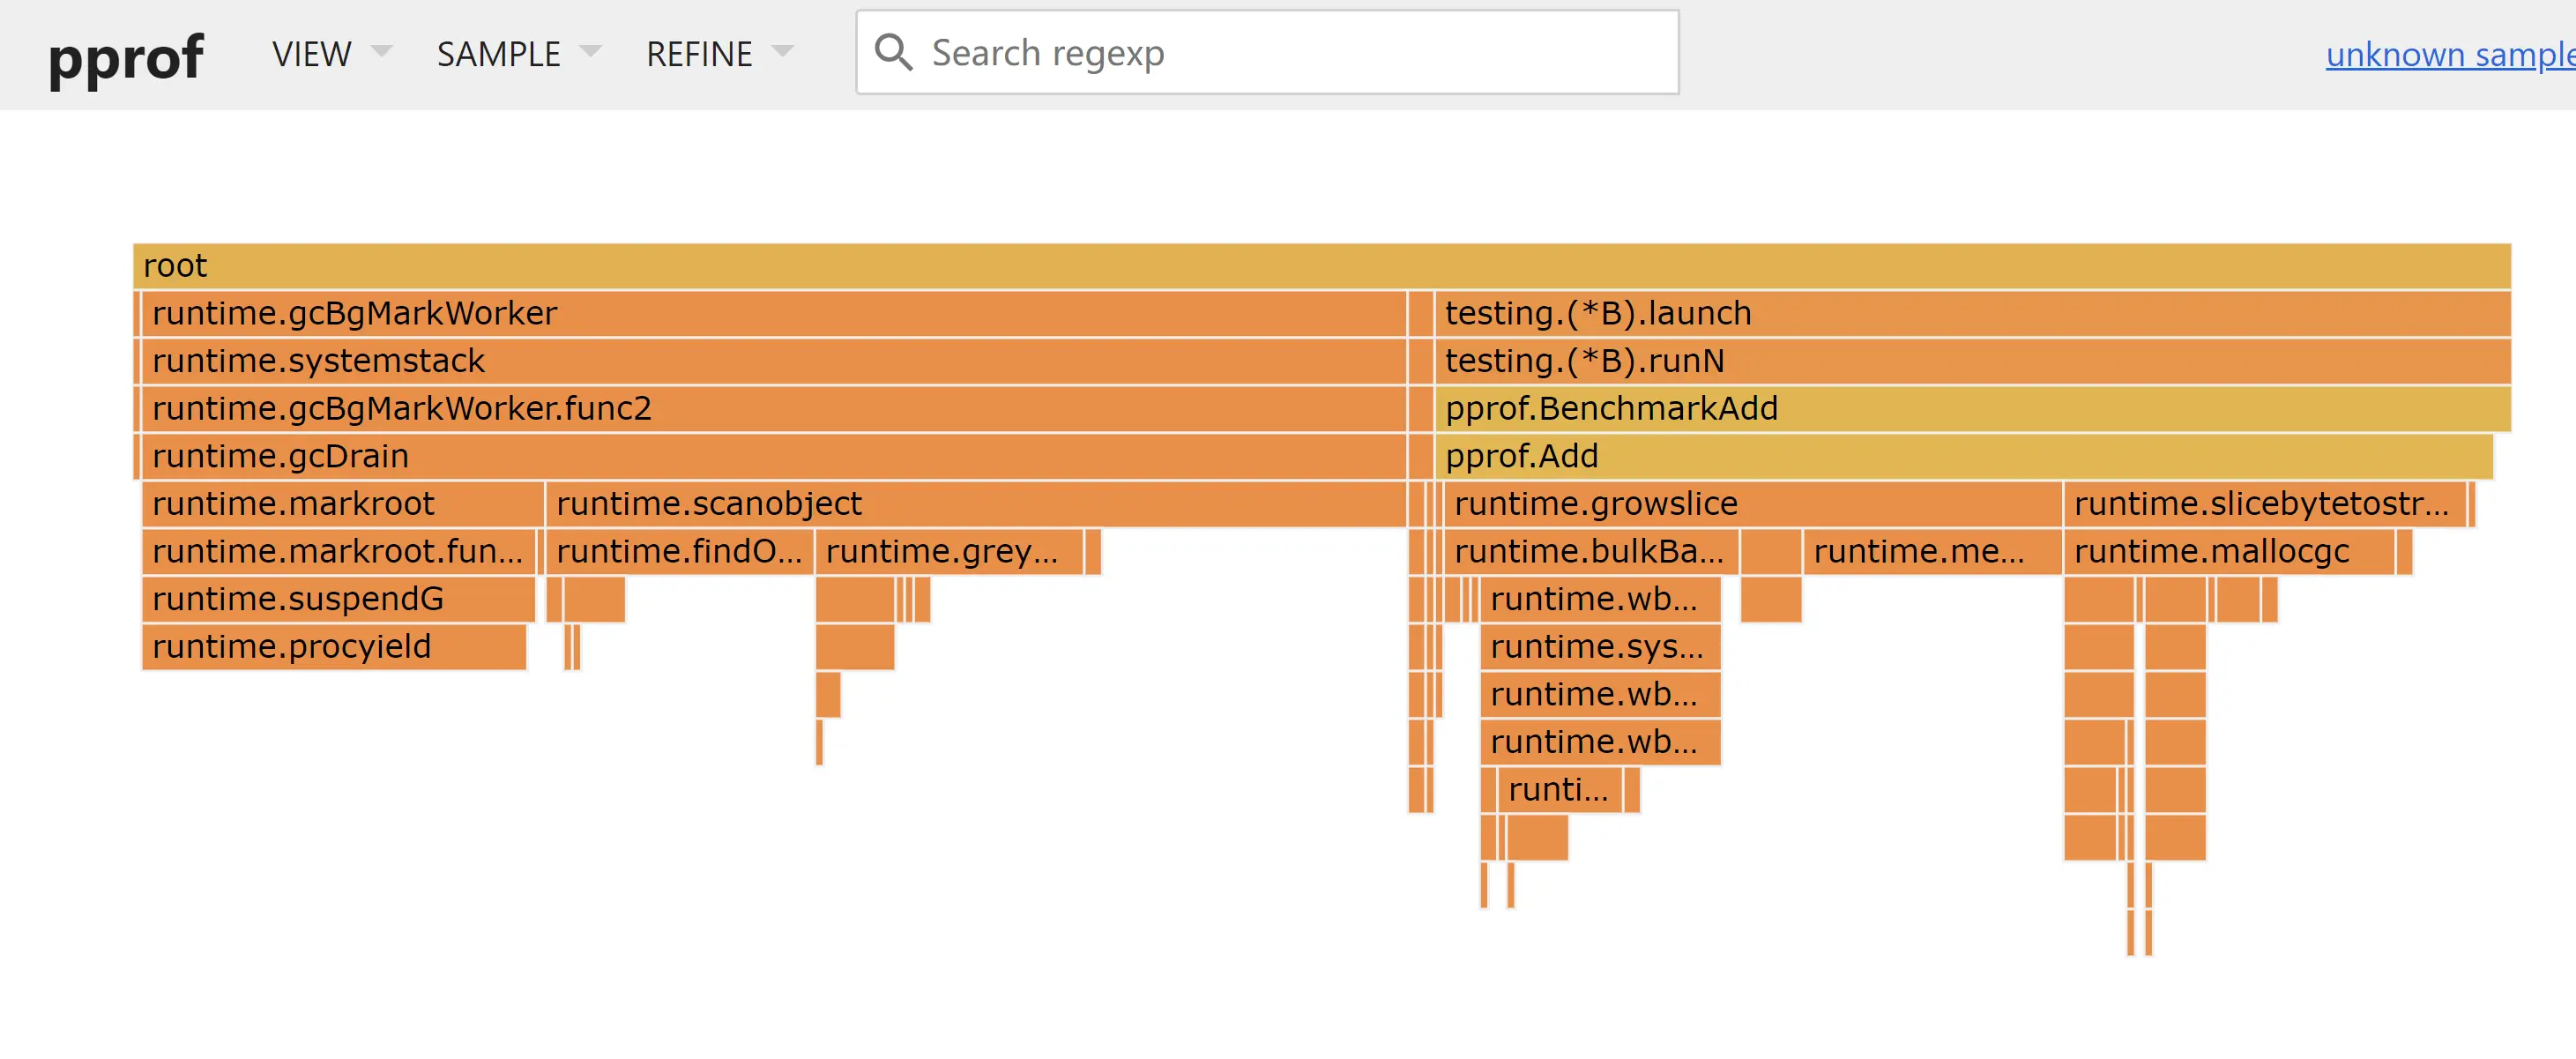Select the root flame graph frame
This screenshot has height=1059, width=2576.
pos(1320,266)
